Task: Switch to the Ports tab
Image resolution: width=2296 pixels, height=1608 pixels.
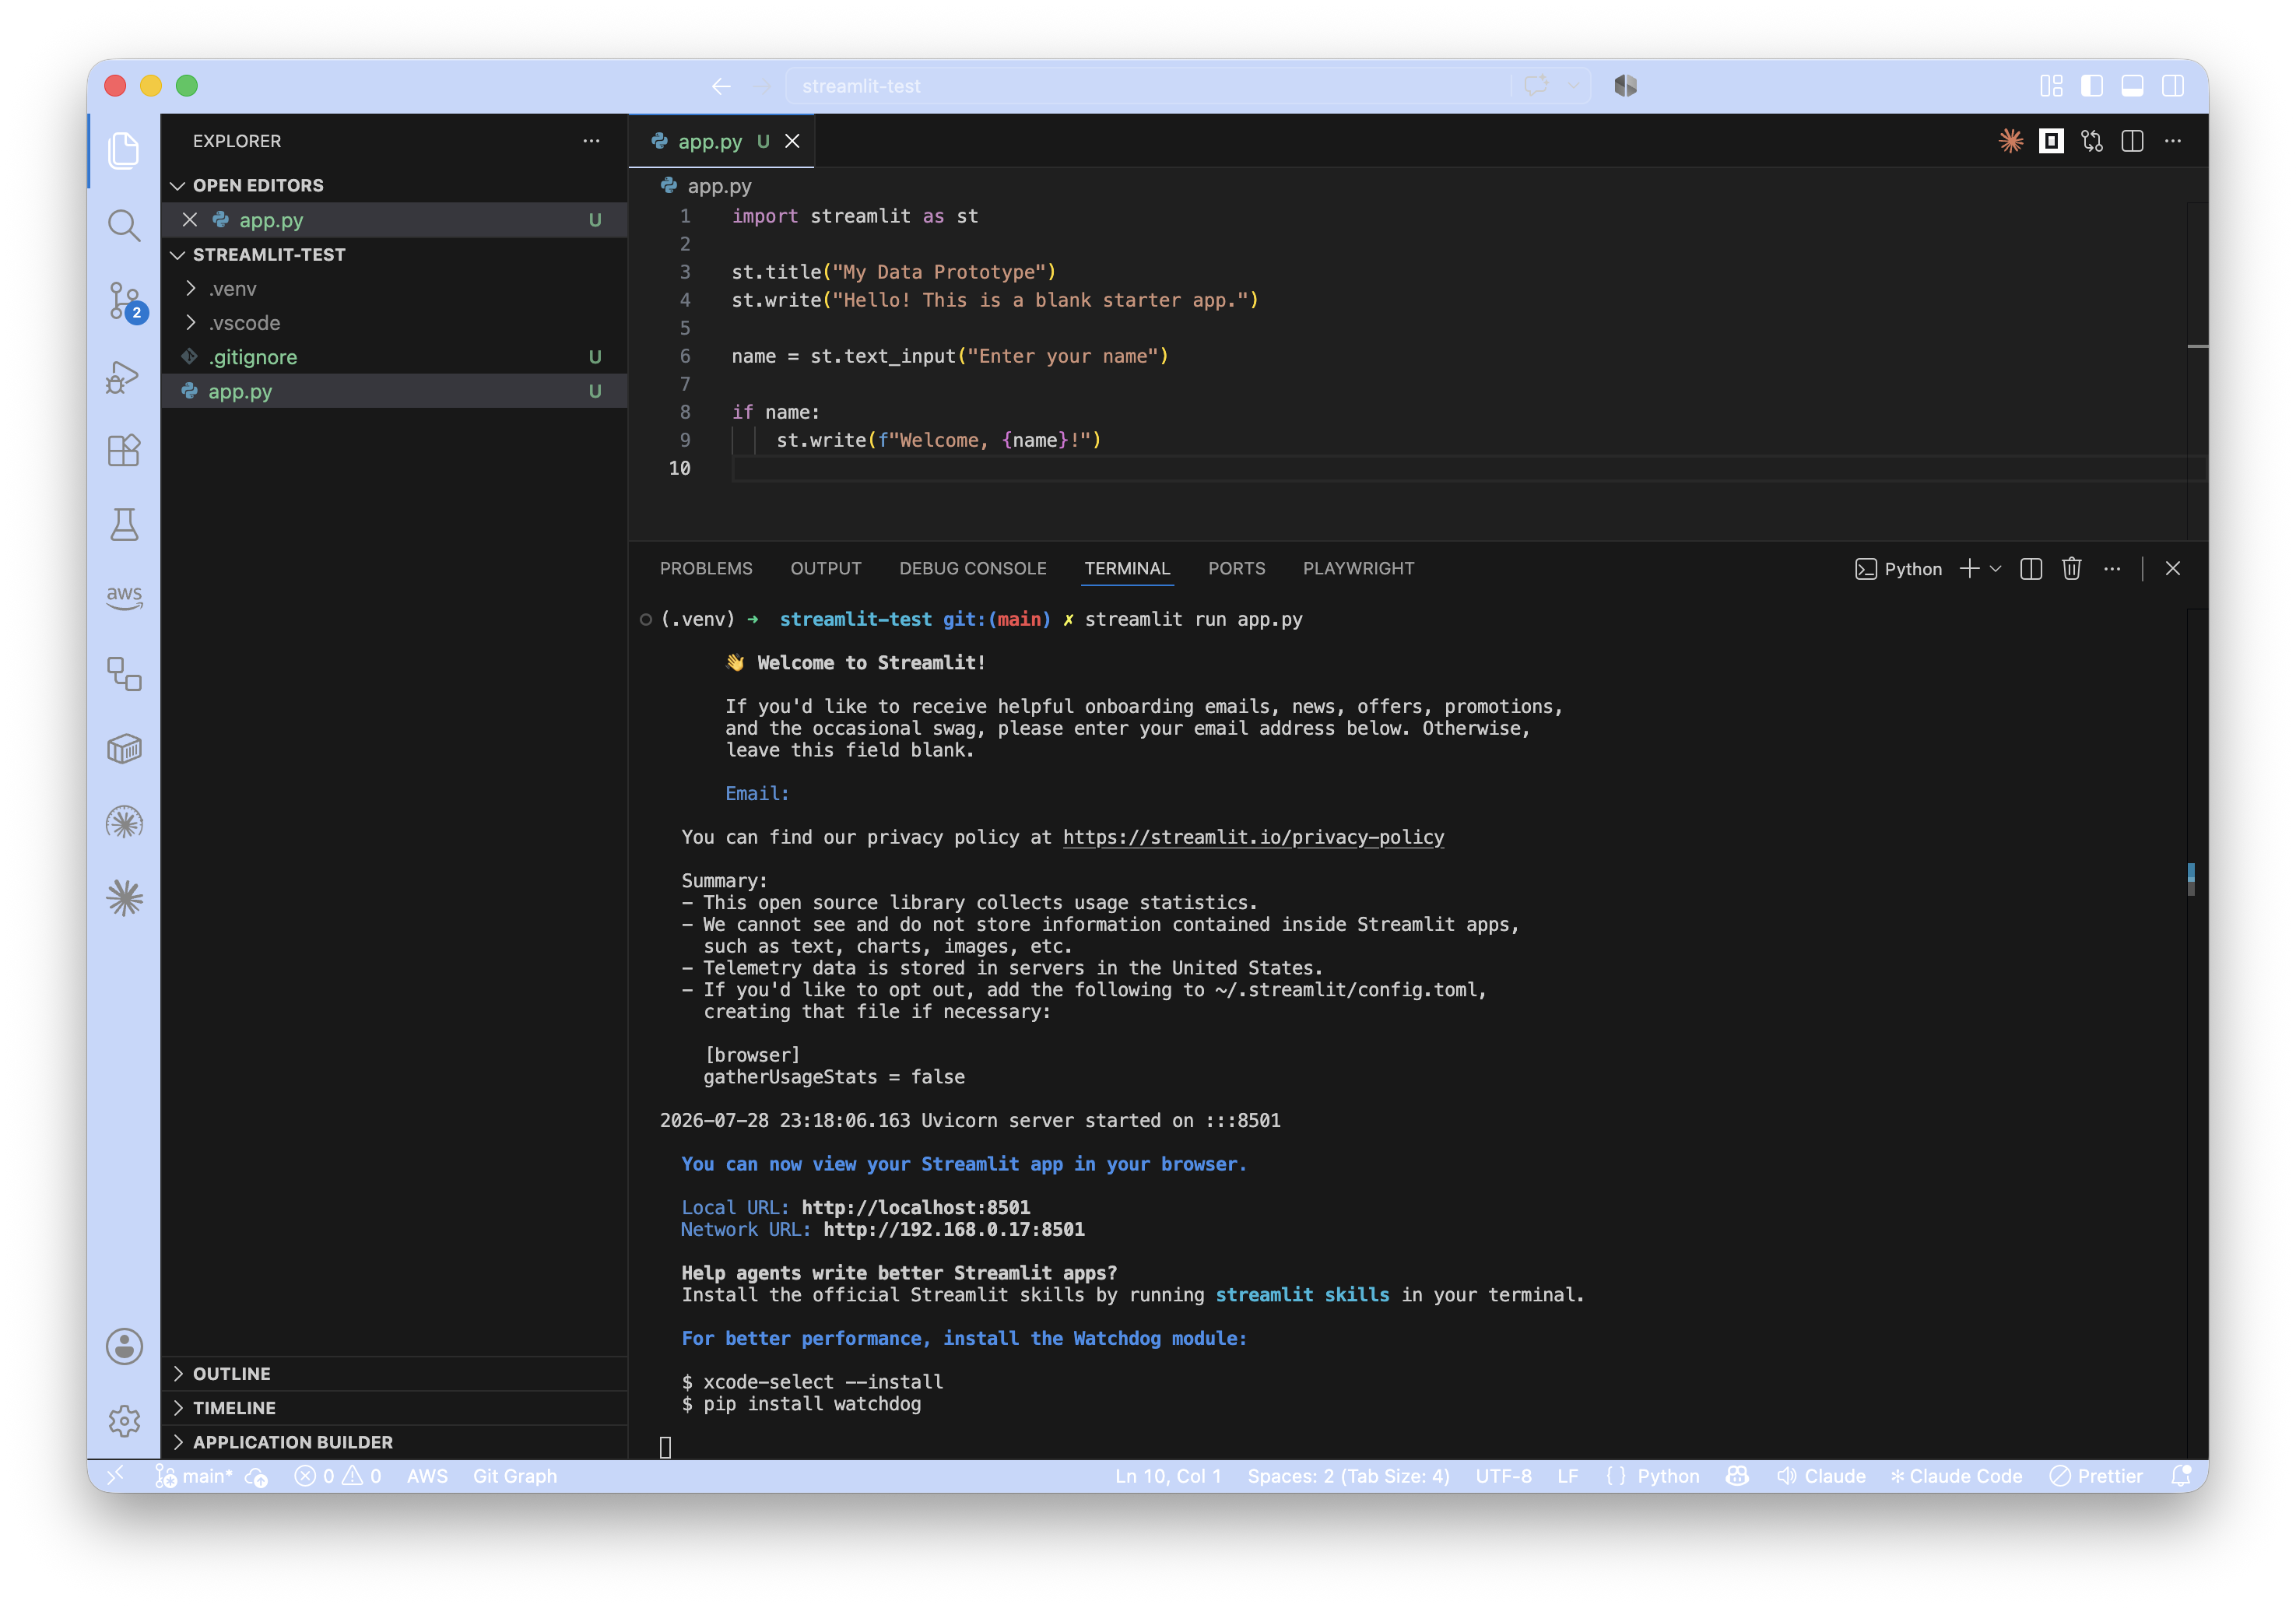Action: point(1237,569)
